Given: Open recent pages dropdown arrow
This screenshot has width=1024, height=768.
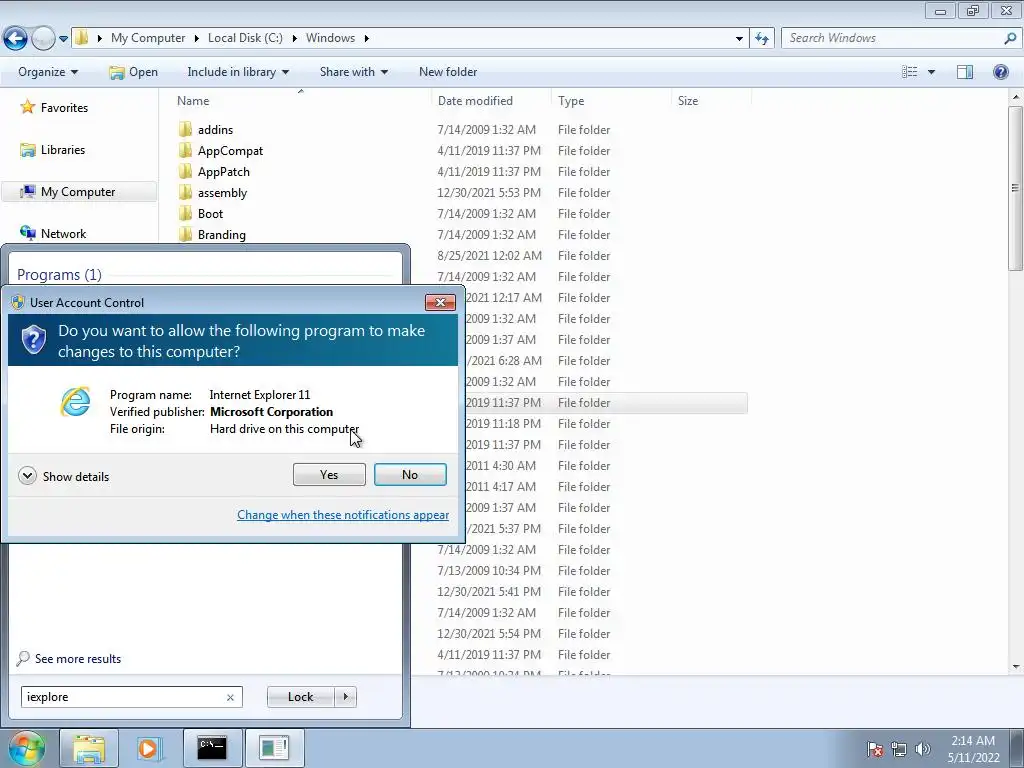Looking at the screenshot, I should tap(63, 39).
